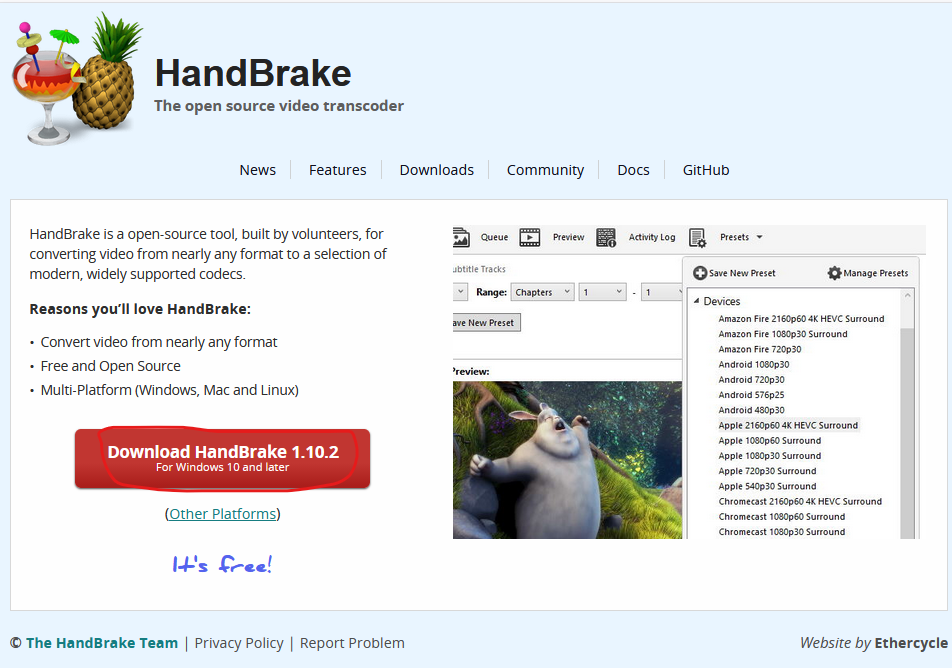Open the News page
This screenshot has width=952, height=668.
click(257, 170)
